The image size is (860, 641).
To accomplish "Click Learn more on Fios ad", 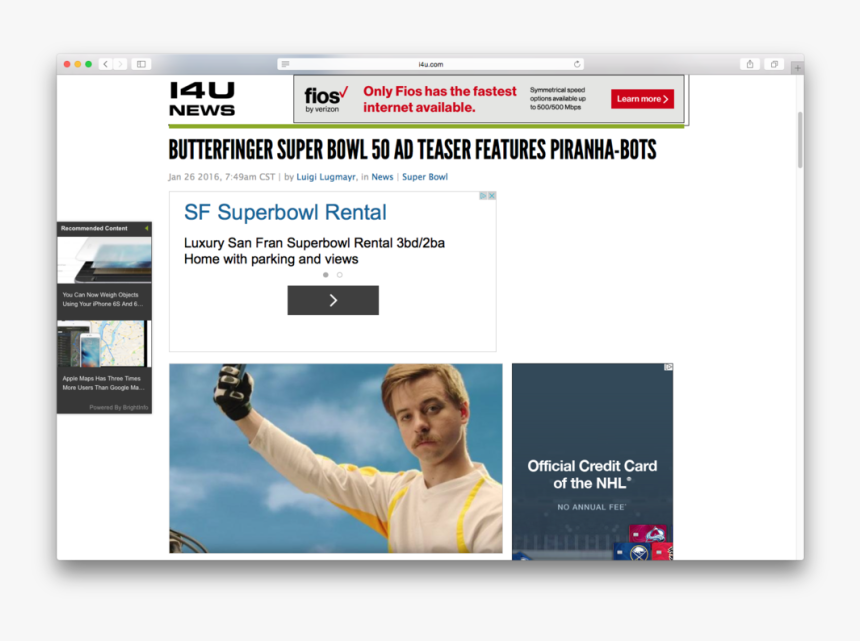I will (x=642, y=99).
